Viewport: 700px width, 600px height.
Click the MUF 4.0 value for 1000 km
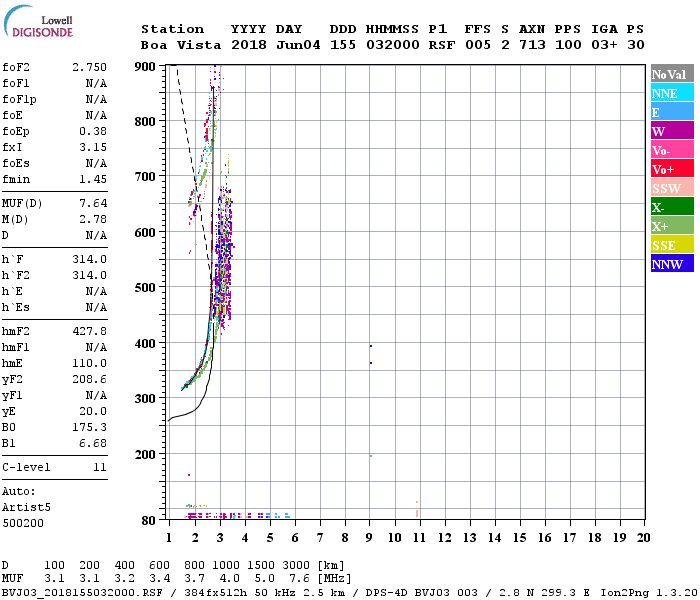[x=229, y=579]
